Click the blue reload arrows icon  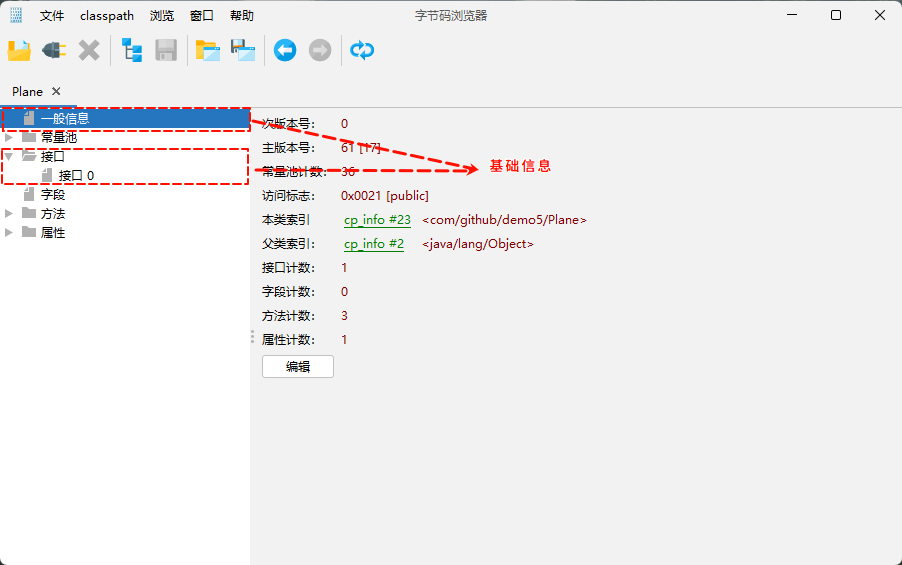(362, 50)
